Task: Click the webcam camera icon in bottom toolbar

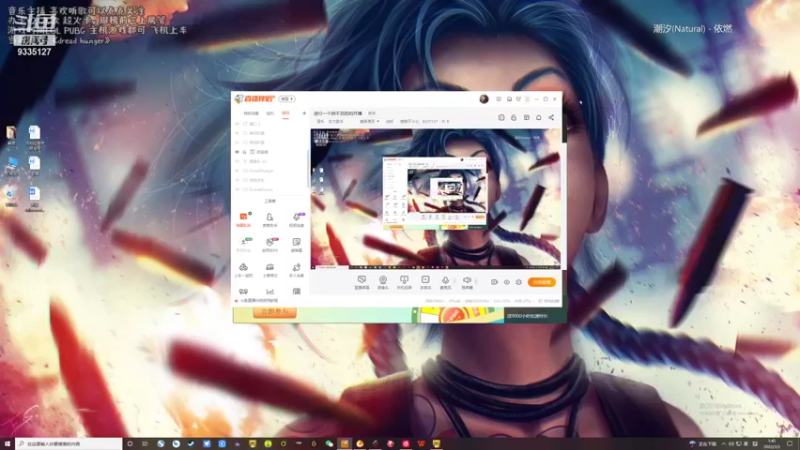Action: (383, 280)
